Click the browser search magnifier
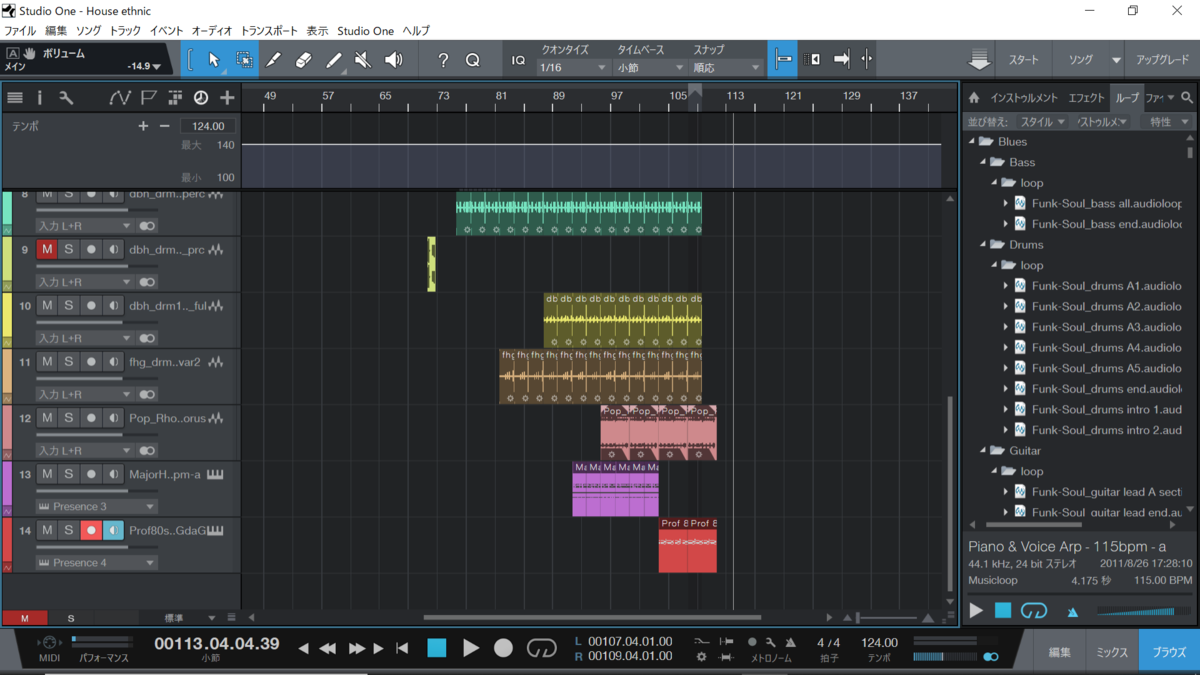 pyautogui.click(x=1187, y=98)
